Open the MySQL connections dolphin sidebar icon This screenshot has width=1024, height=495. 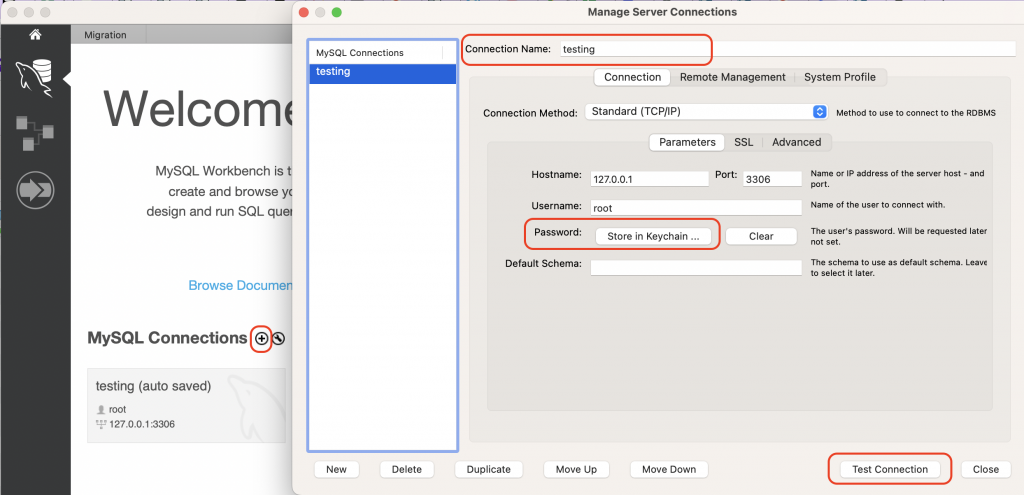pos(35,78)
